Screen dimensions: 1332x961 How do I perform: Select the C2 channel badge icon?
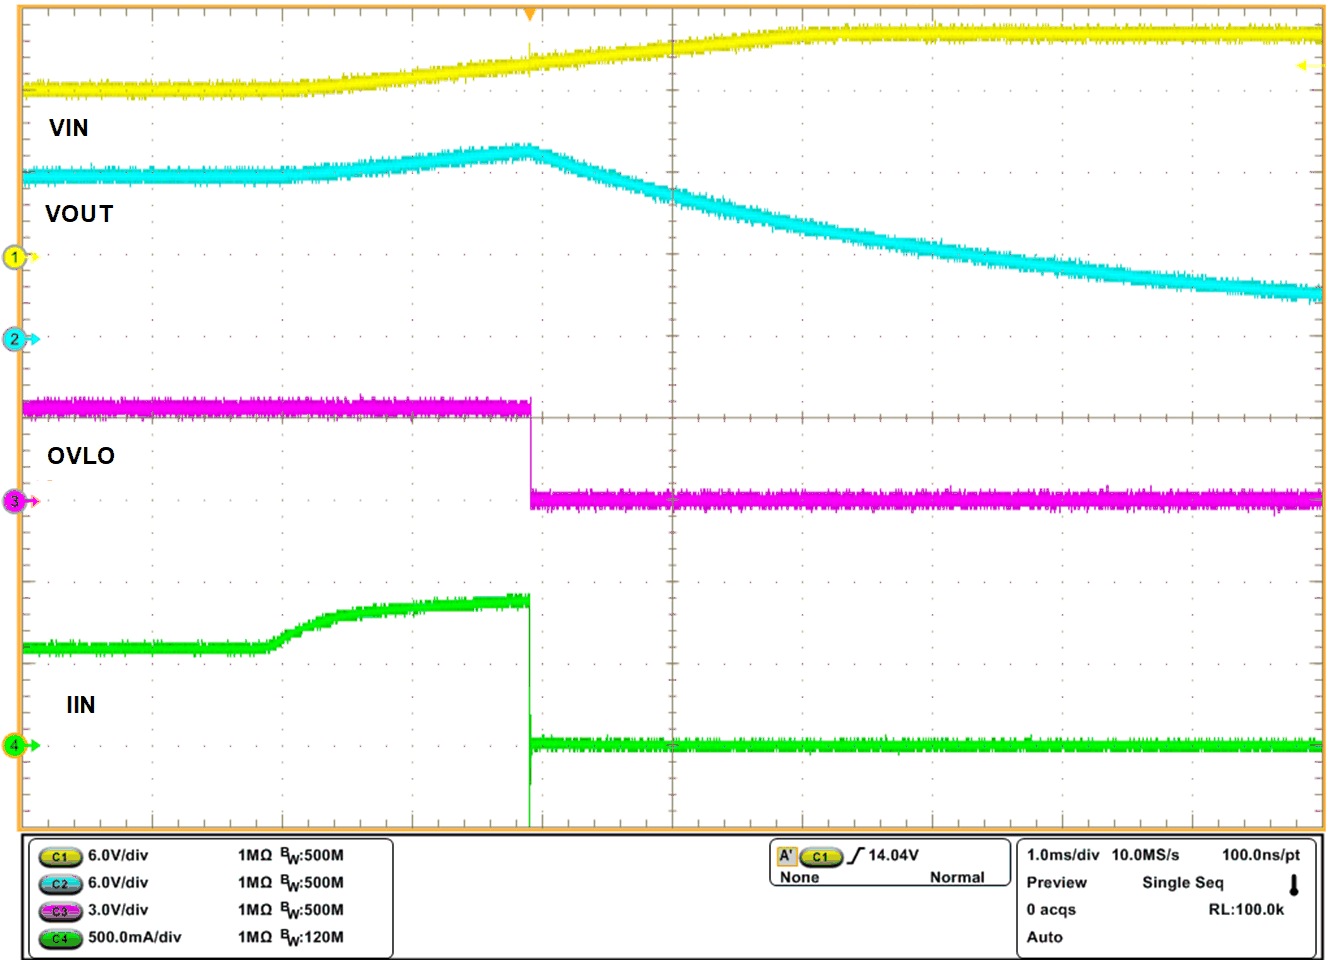point(60,883)
